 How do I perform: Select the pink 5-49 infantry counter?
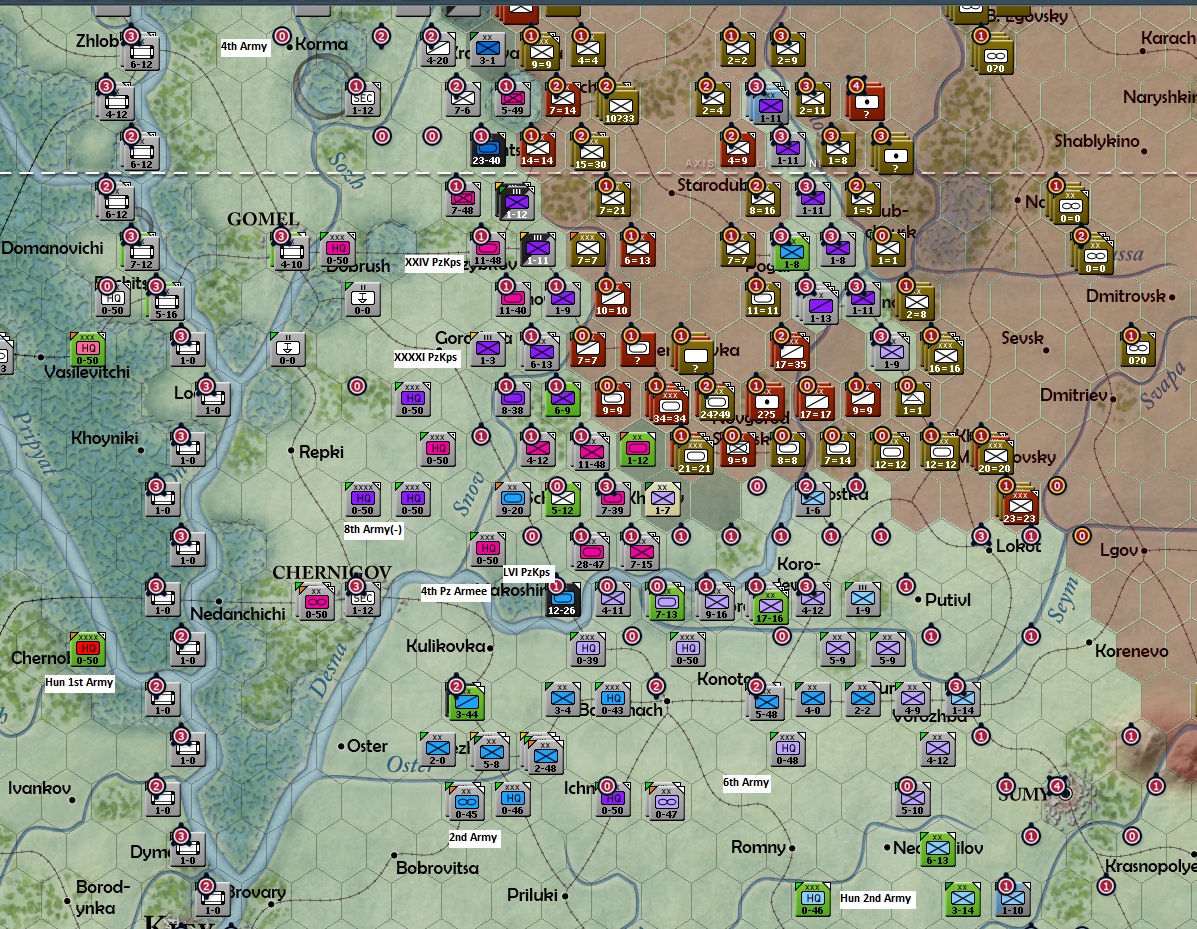pyautogui.click(x=512, y=100)
